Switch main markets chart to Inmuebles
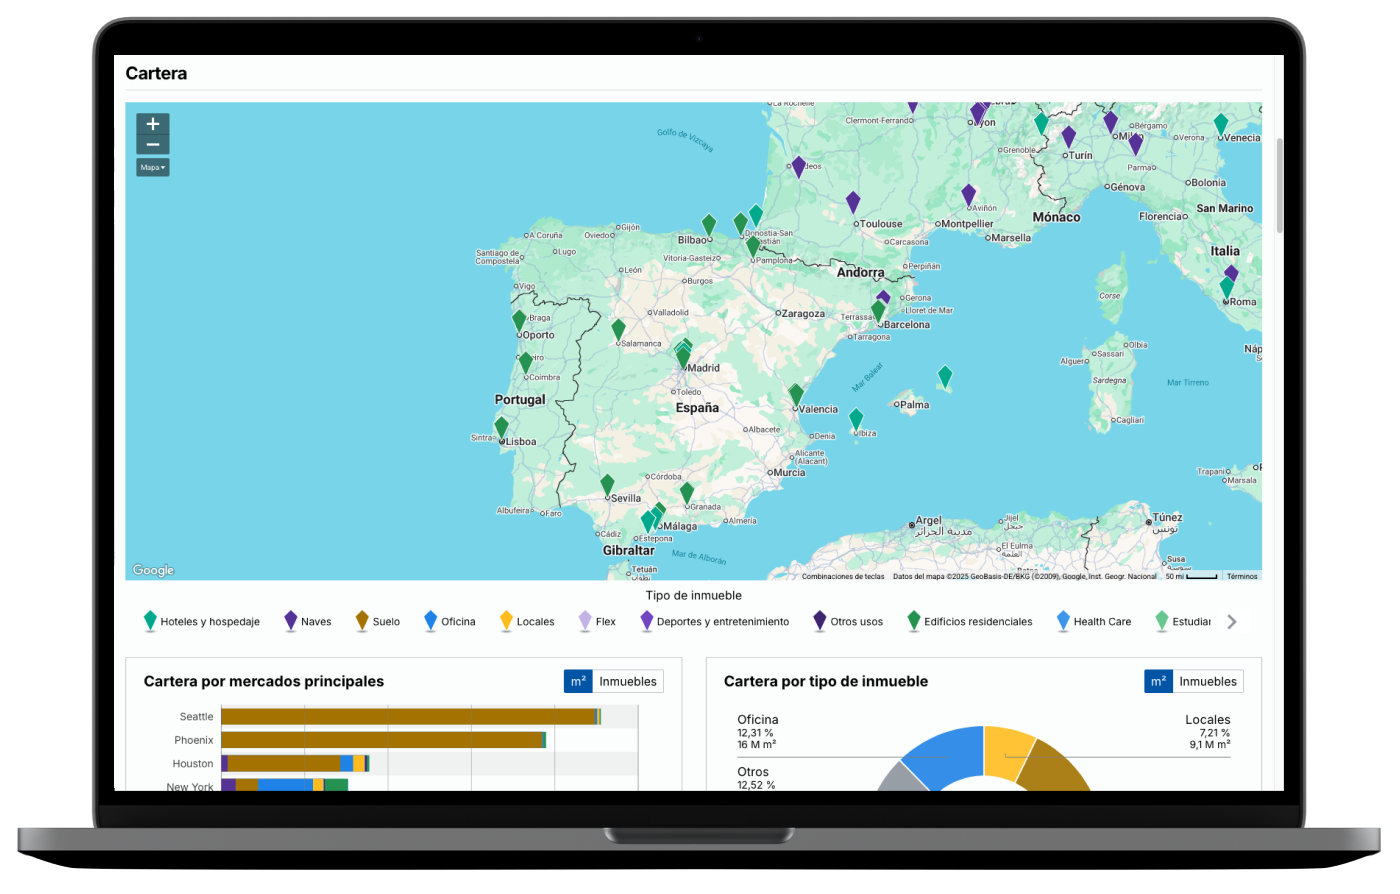Image resolution: width=1400 pixels, height=894 pixels. click(x=628, y=682)
